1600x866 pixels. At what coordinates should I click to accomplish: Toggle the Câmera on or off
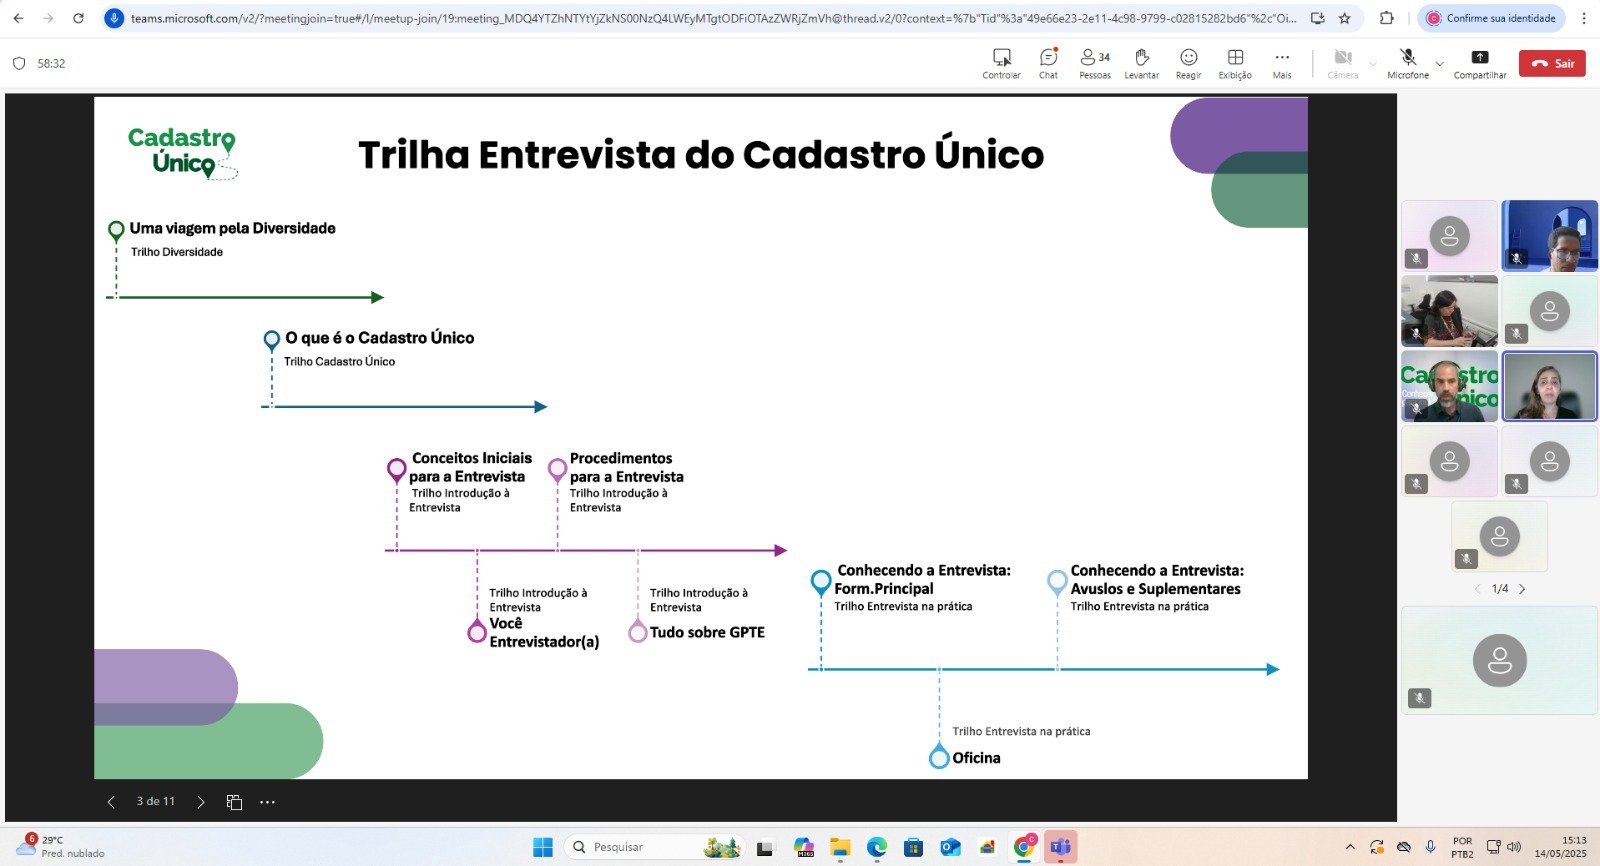1343,63
